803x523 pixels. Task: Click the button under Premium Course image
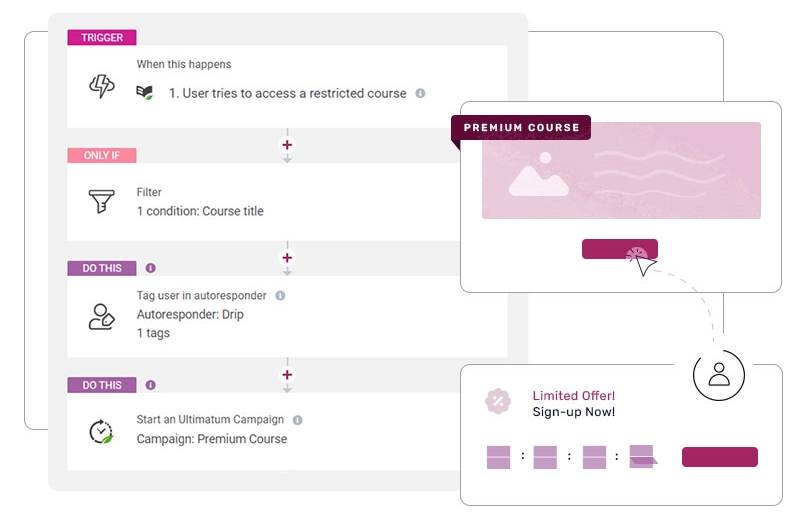[620, 249]
